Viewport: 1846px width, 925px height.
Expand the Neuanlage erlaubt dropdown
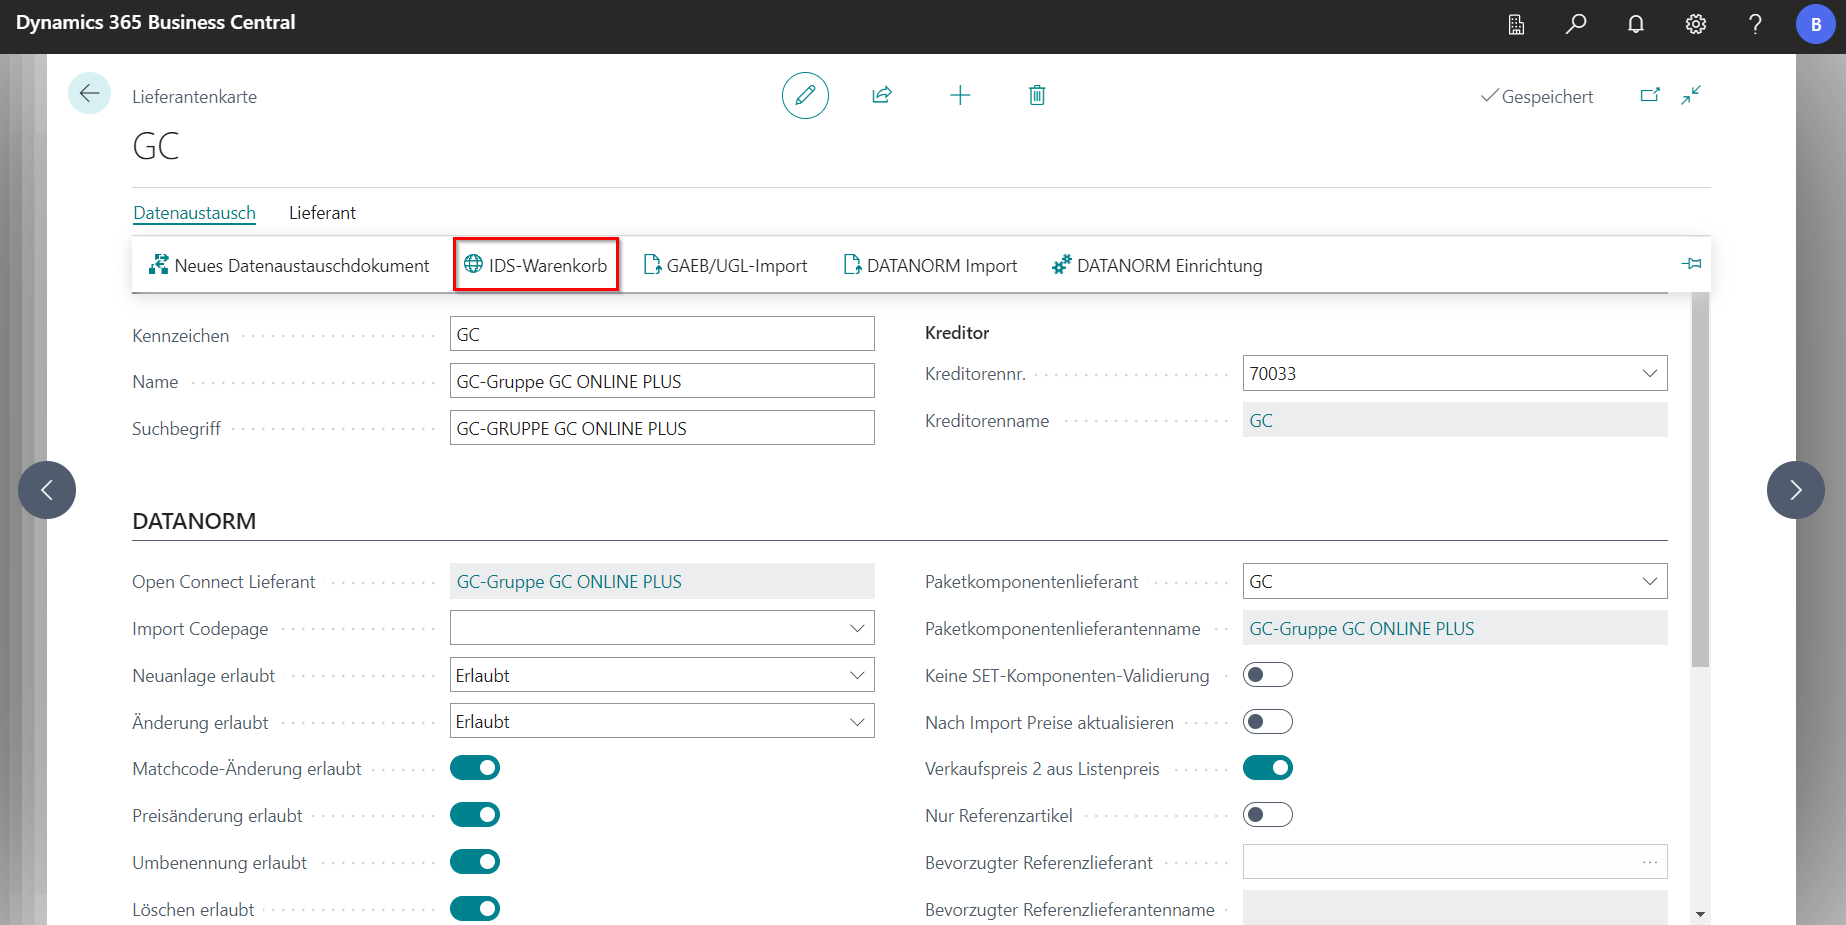click(x=856, y=675)
